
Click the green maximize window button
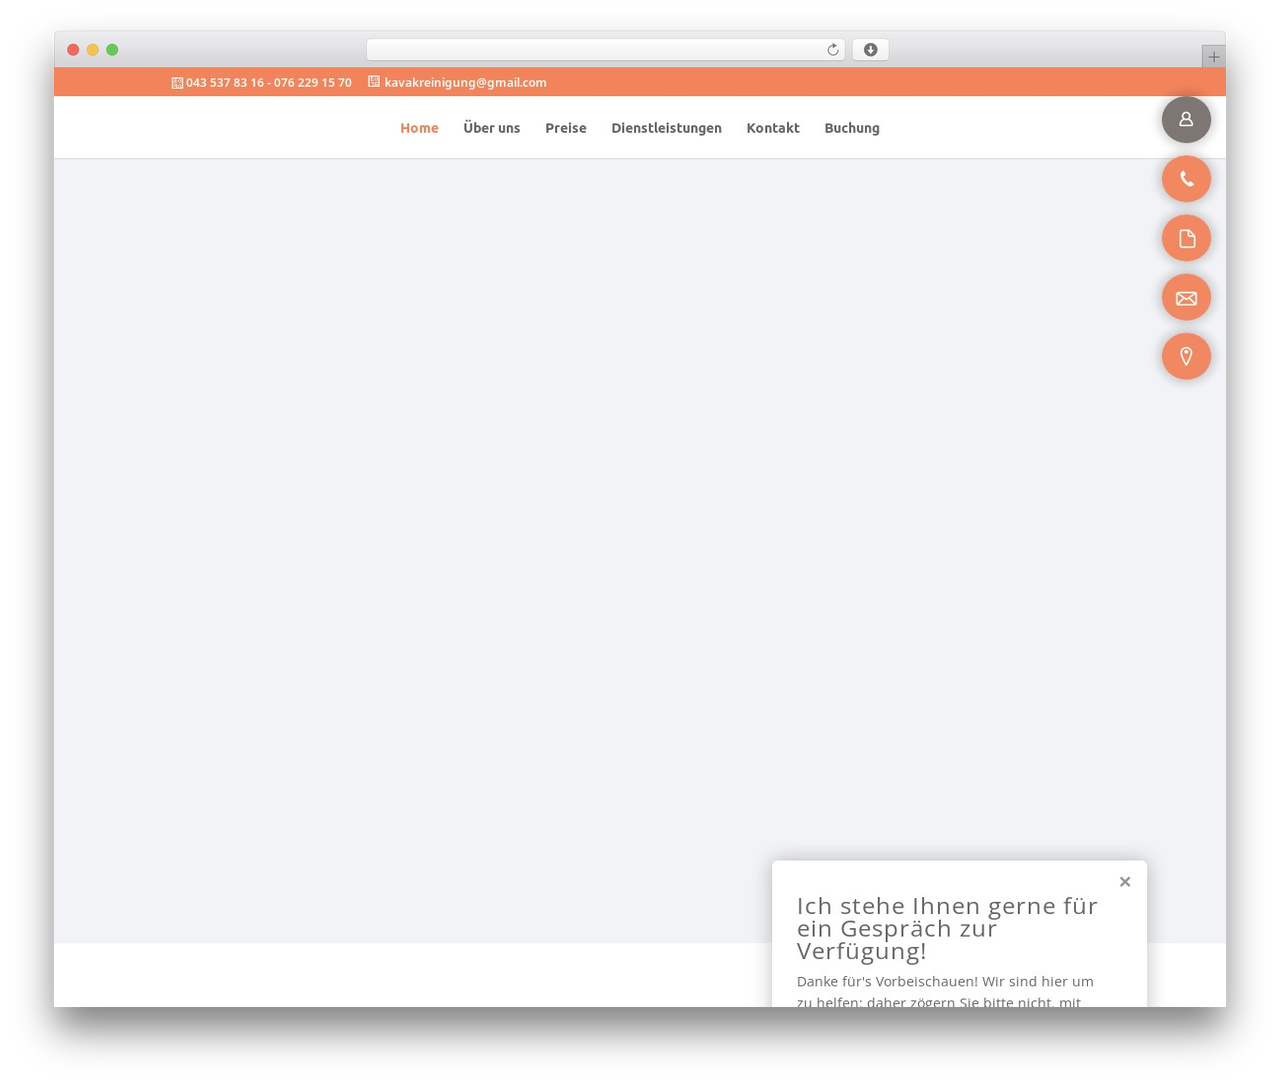[112, 50]
